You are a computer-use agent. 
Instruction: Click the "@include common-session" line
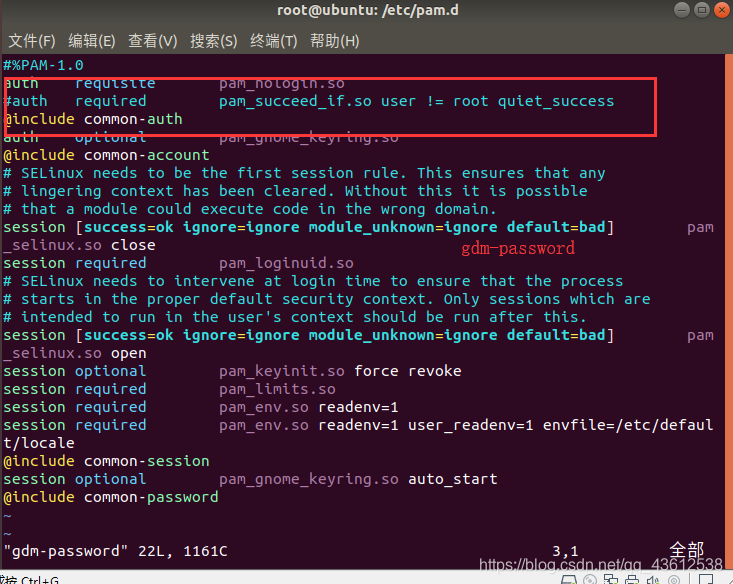click(106, 461)
